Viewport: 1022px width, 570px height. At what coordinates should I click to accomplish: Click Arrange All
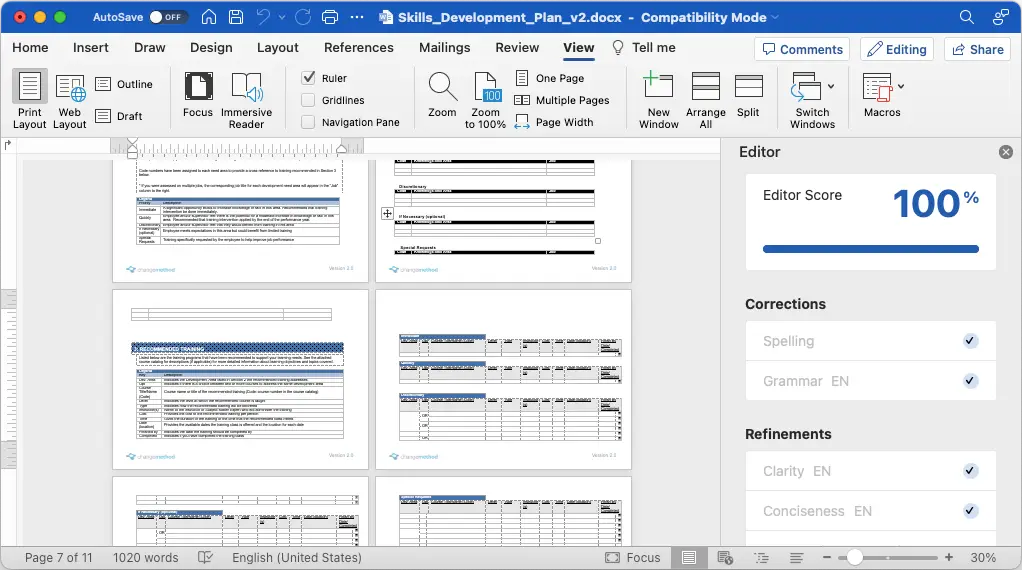click(x=706, y=100)
